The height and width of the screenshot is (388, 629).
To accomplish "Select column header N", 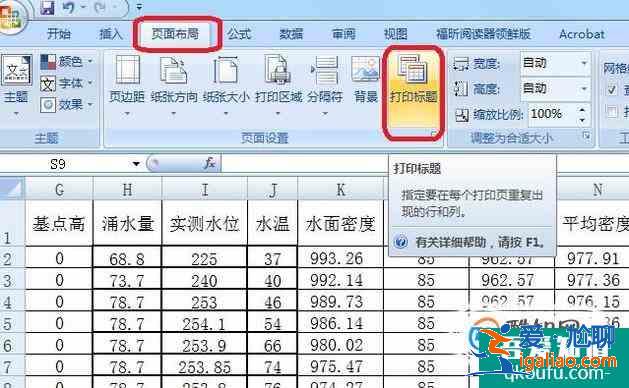I will tap(598, 189).
